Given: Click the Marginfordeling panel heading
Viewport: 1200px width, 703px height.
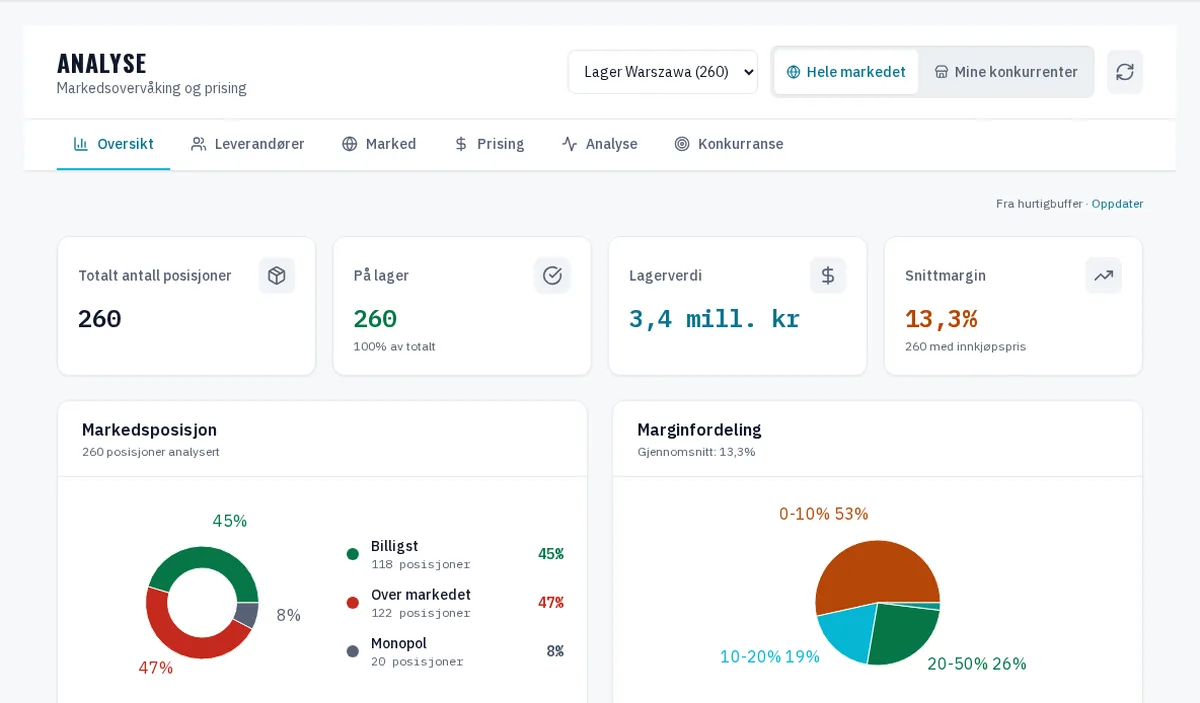Looking at the screenshot, I should pos(699,430).
